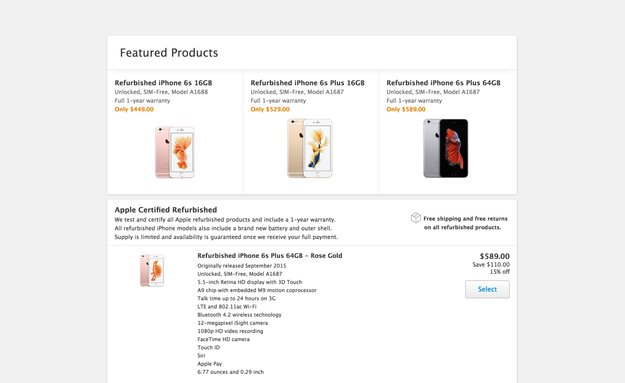
Task: Click the free shipping box icon
Action: click(x=416, y=218)
